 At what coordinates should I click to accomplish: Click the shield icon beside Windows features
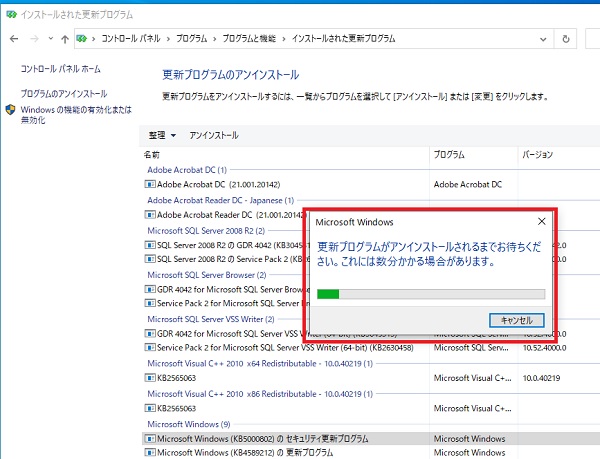point(11,110)
